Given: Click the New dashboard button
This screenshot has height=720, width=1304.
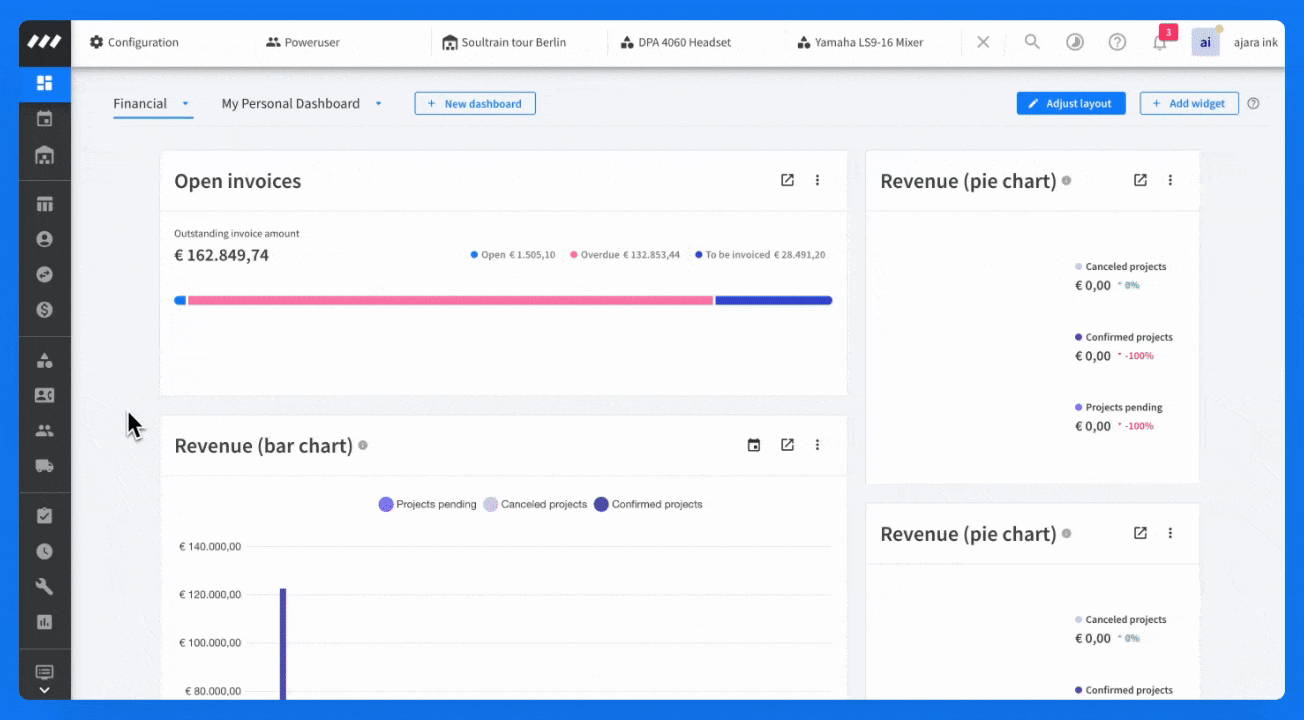Looking at the screenshot, I should click(x=475, y=103).
